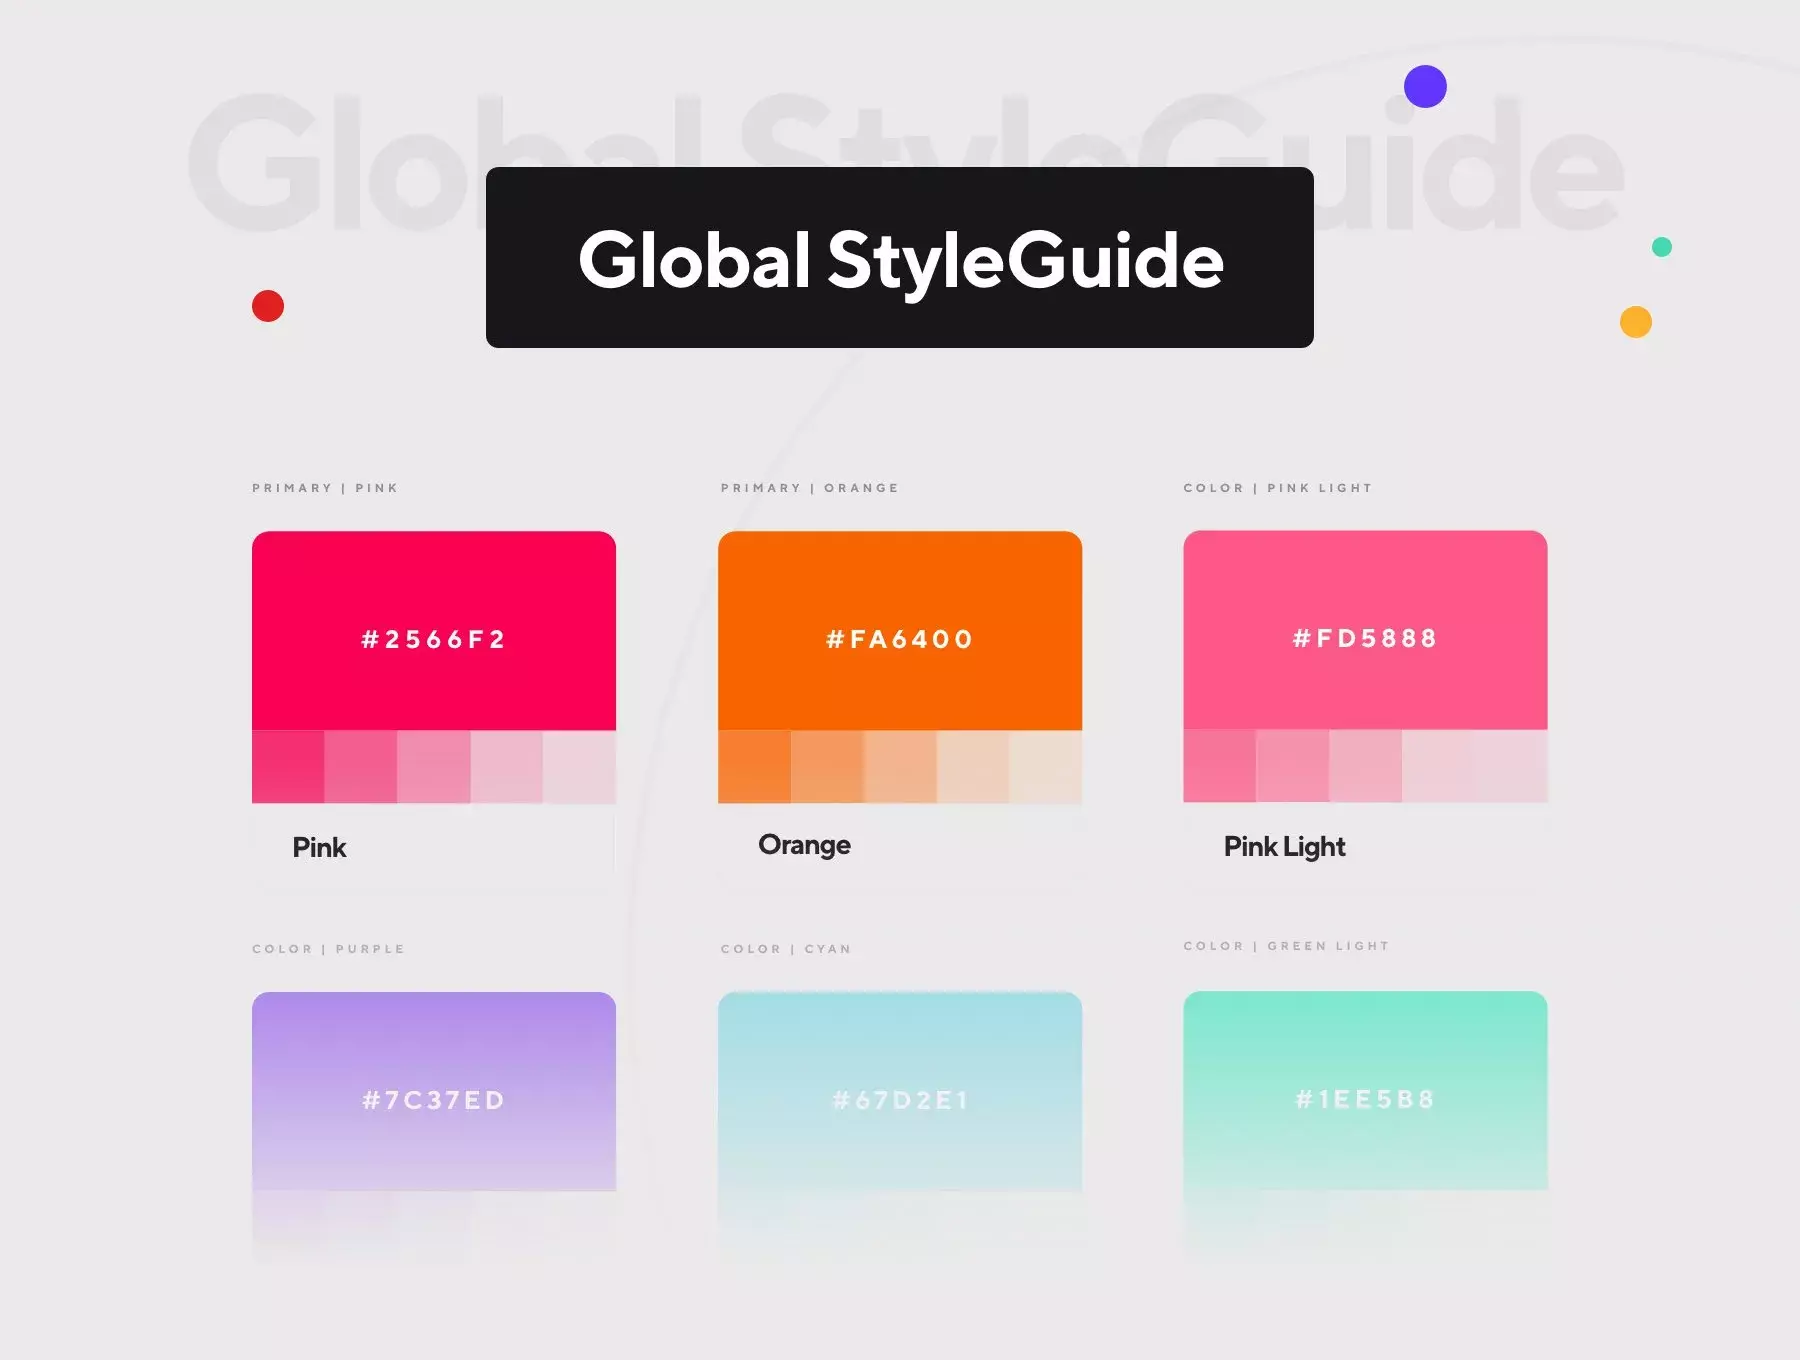Click the "COLOR | PURPLE" heading
Image resolution: width=1800 pixels, height=1360 pixels.
(328, 949)
